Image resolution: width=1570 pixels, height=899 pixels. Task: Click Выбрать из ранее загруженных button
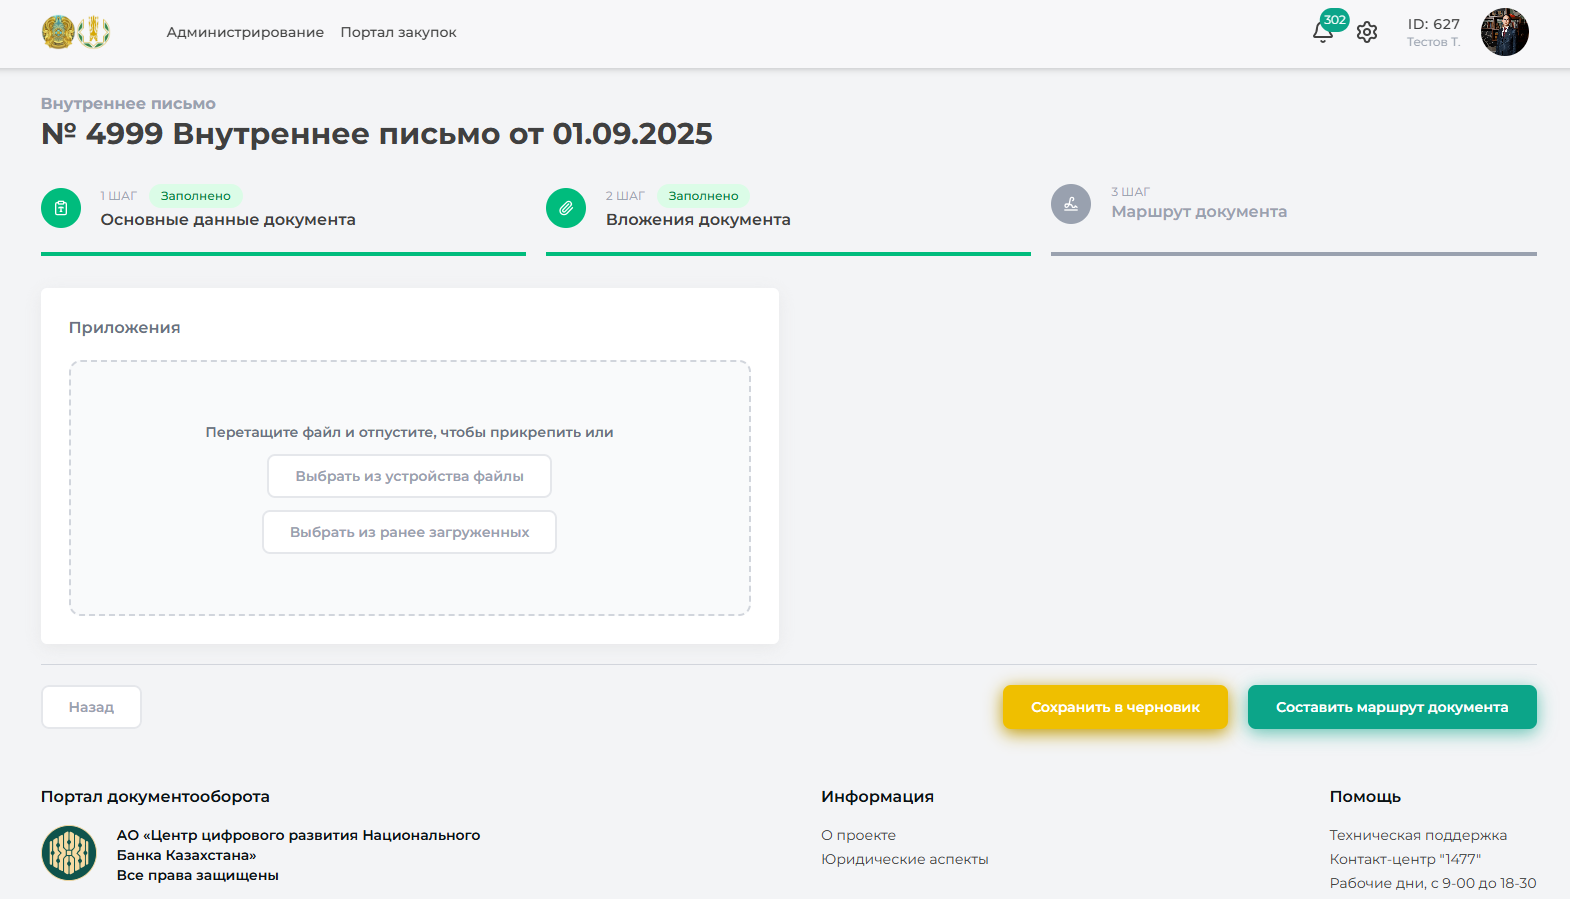pos(409,532)
